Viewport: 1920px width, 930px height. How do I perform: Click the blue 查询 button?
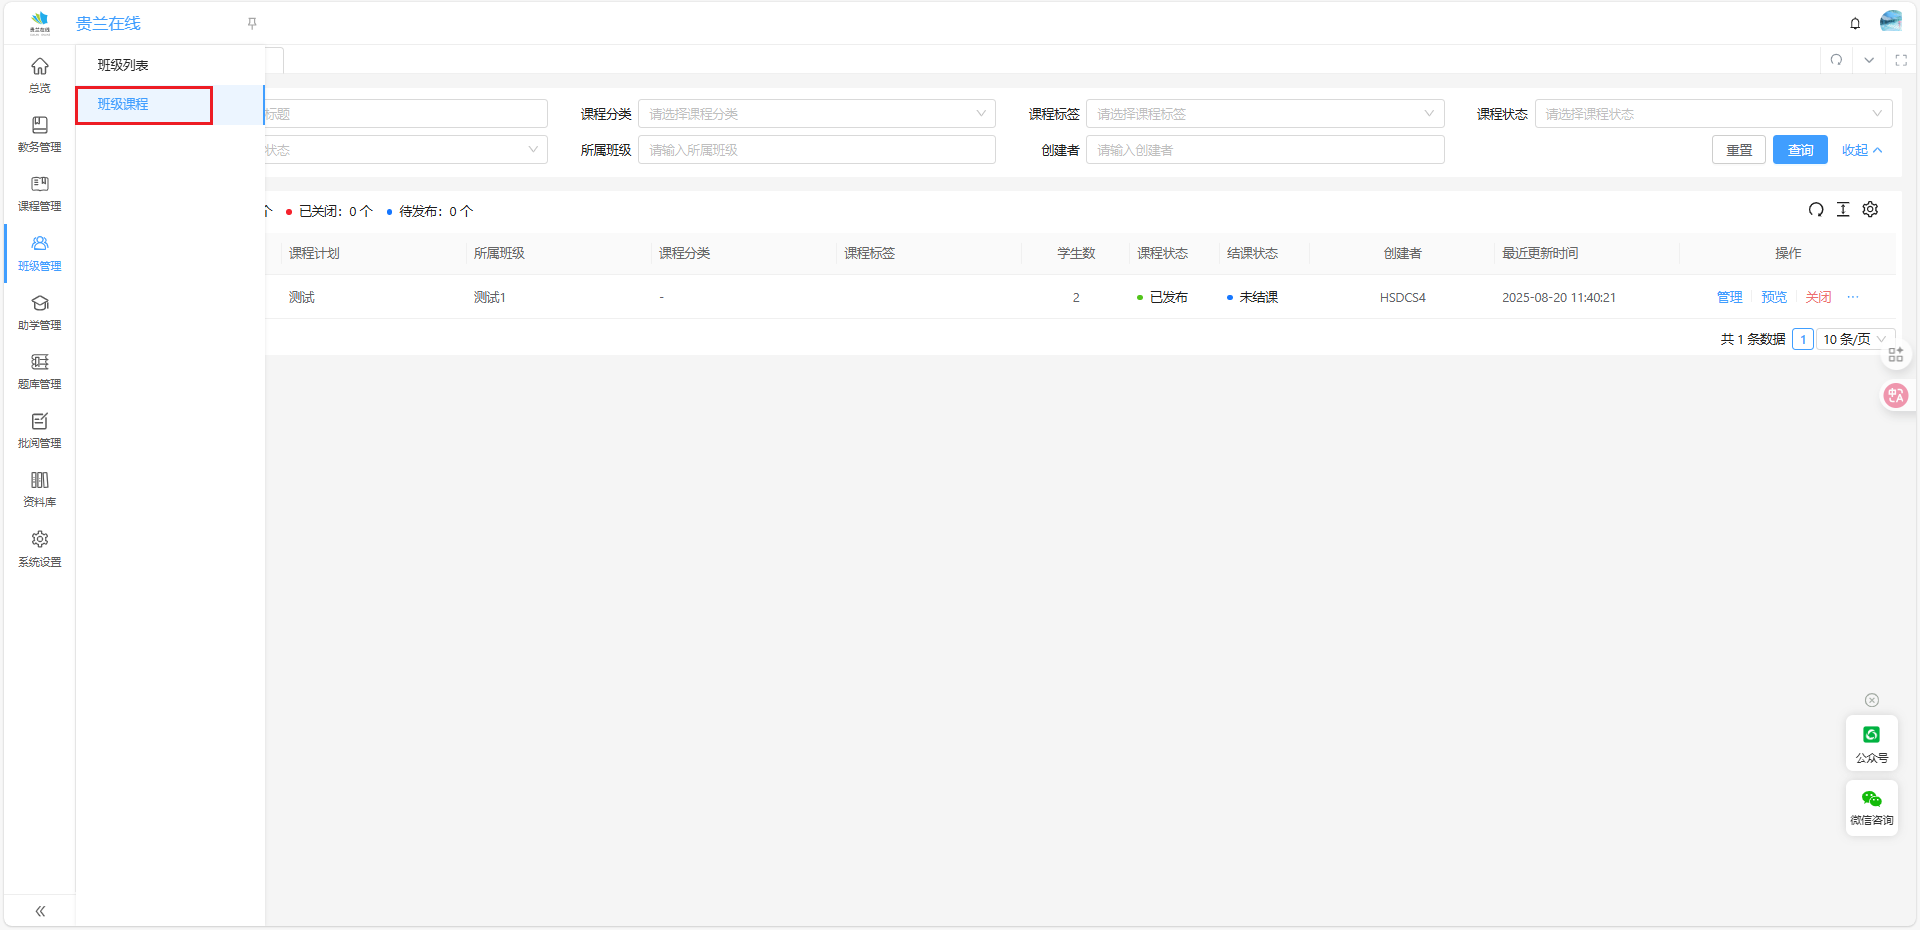[x=1800, y=150]
